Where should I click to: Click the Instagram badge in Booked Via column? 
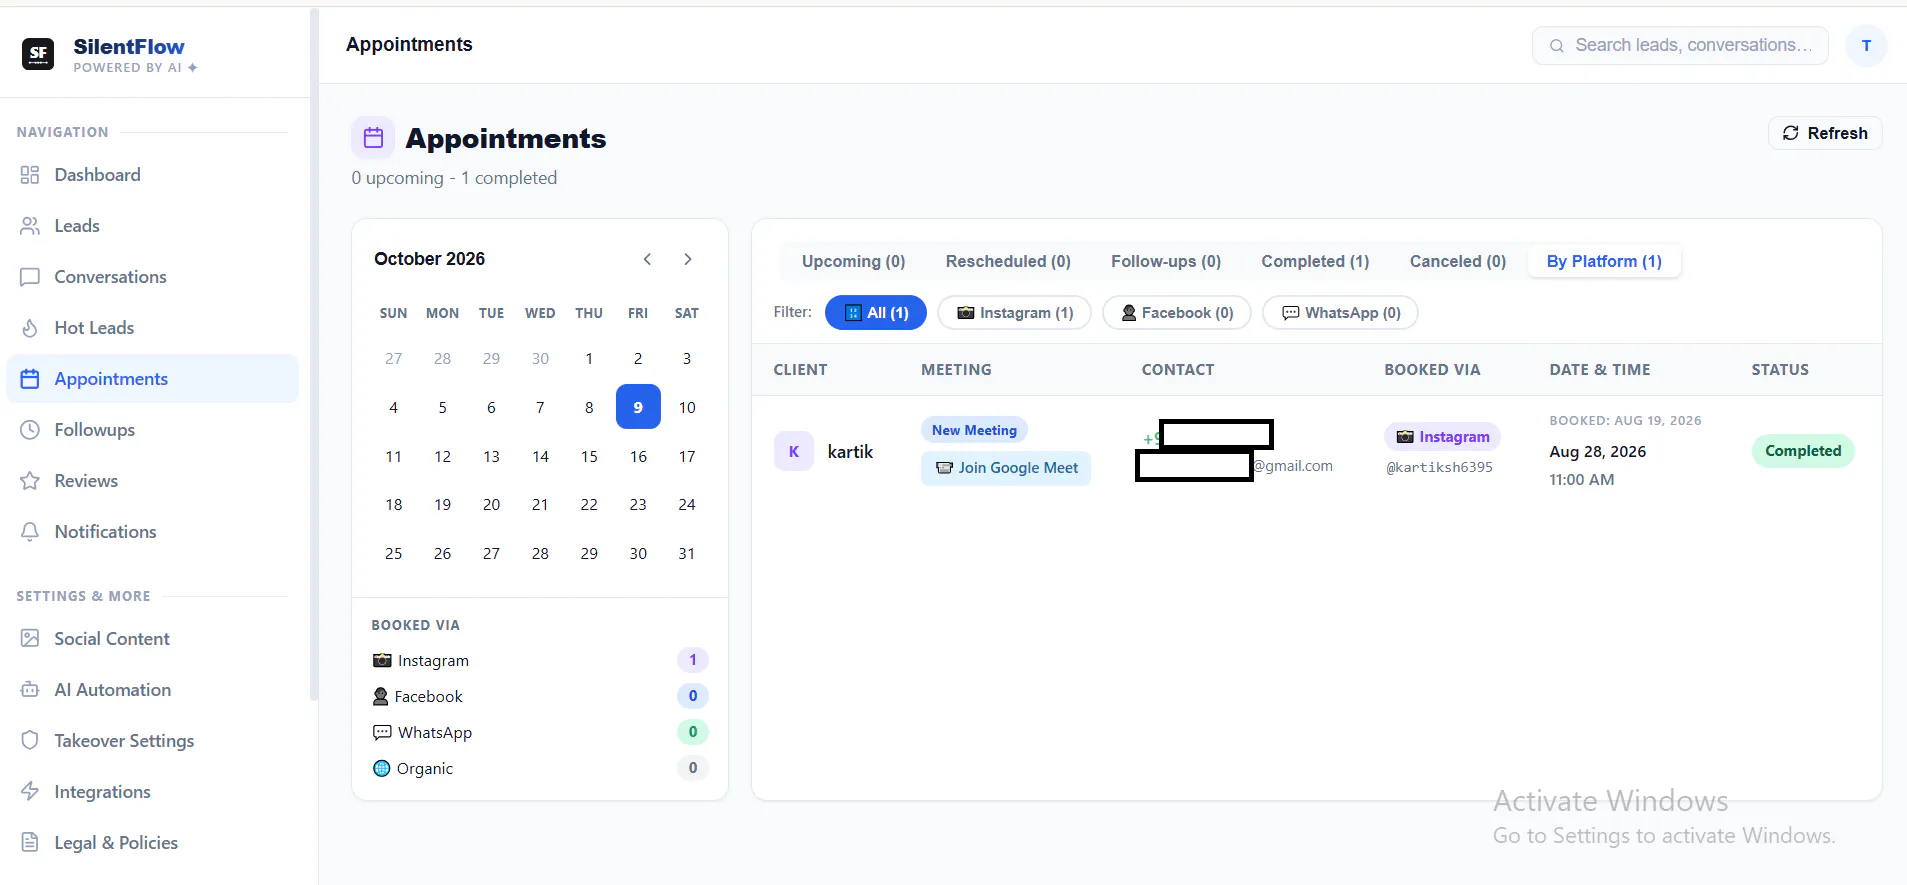[1442, 437]
